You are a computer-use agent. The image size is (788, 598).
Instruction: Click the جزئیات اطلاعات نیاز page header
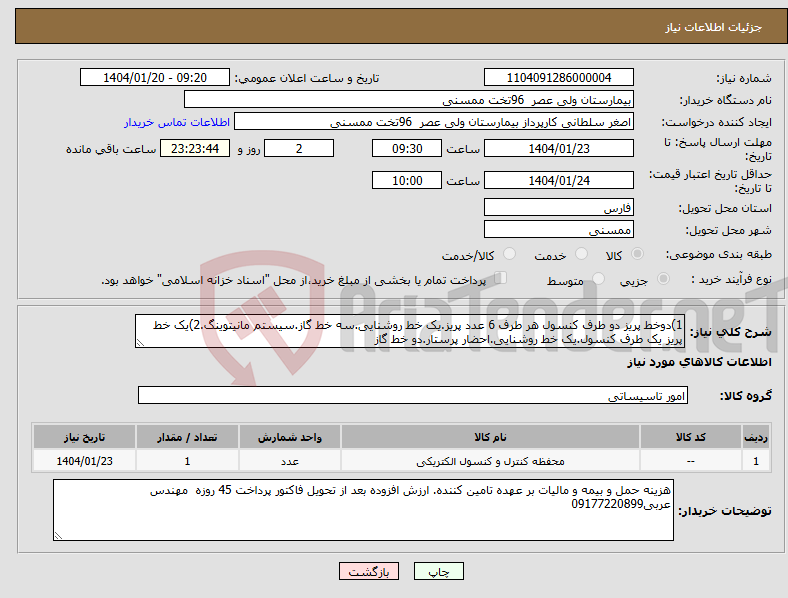tap(714, 27)
